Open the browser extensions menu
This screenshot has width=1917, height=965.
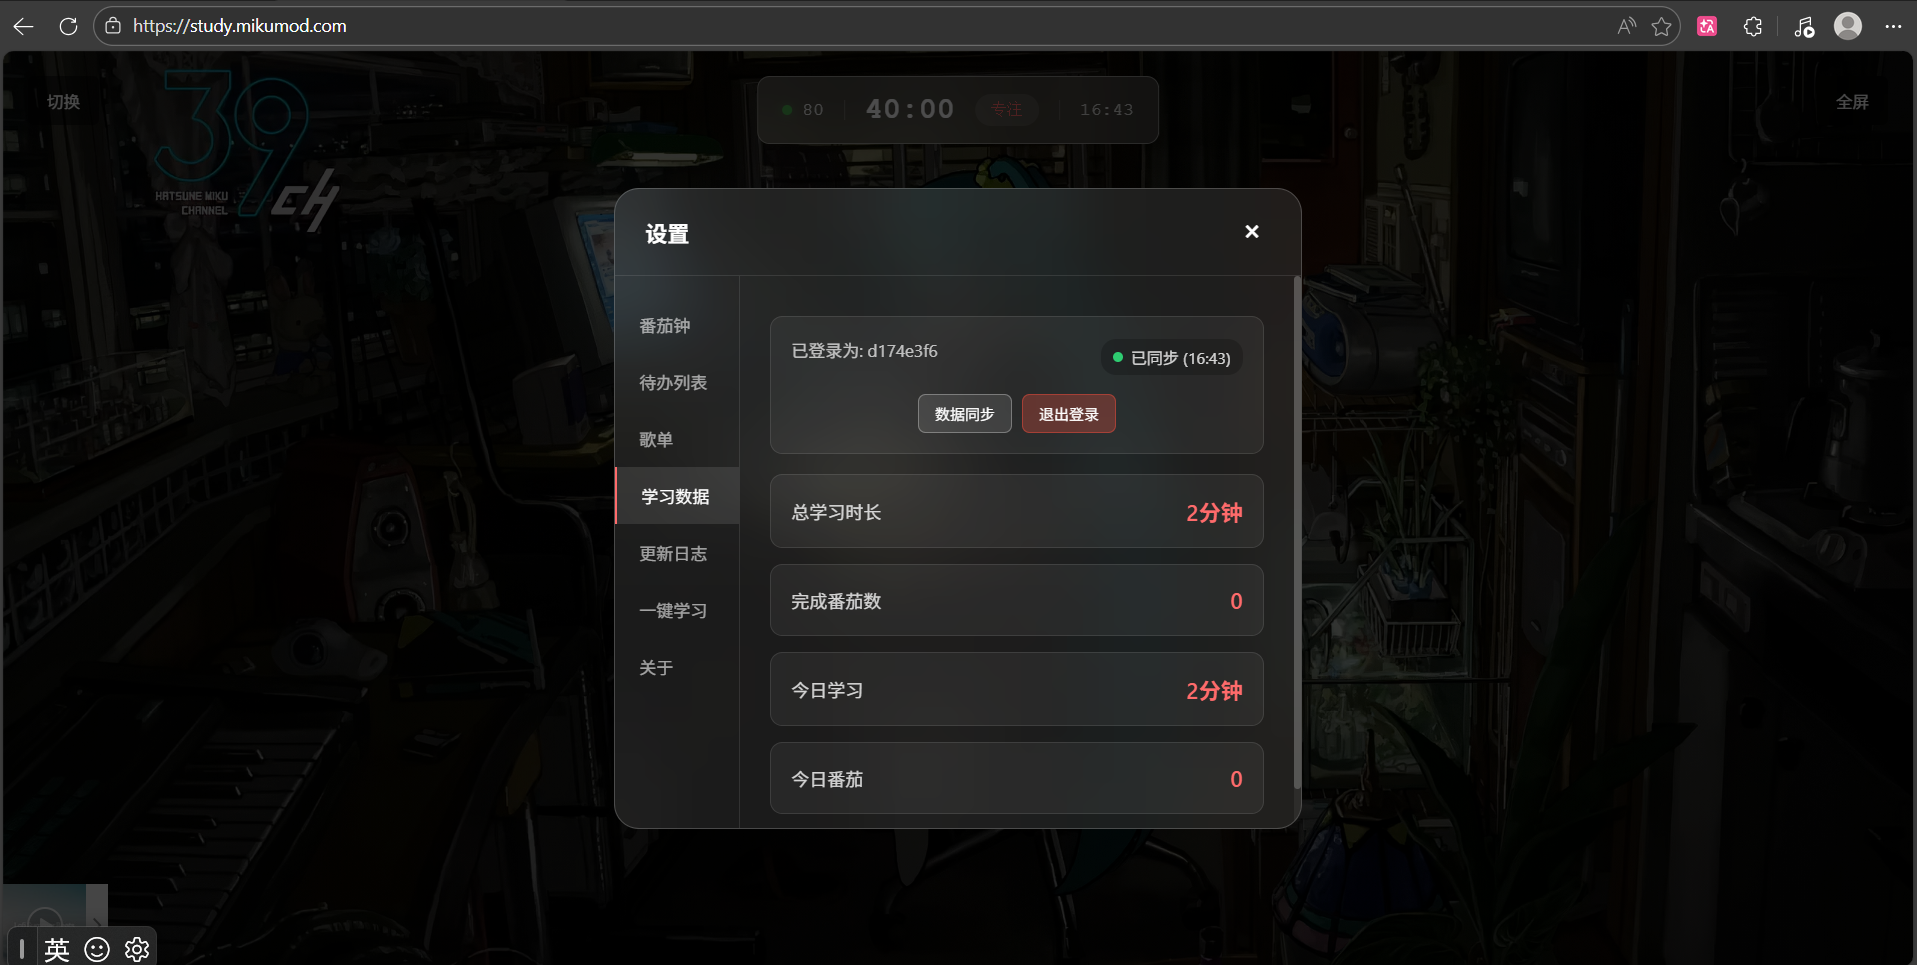click(1753, 26)
